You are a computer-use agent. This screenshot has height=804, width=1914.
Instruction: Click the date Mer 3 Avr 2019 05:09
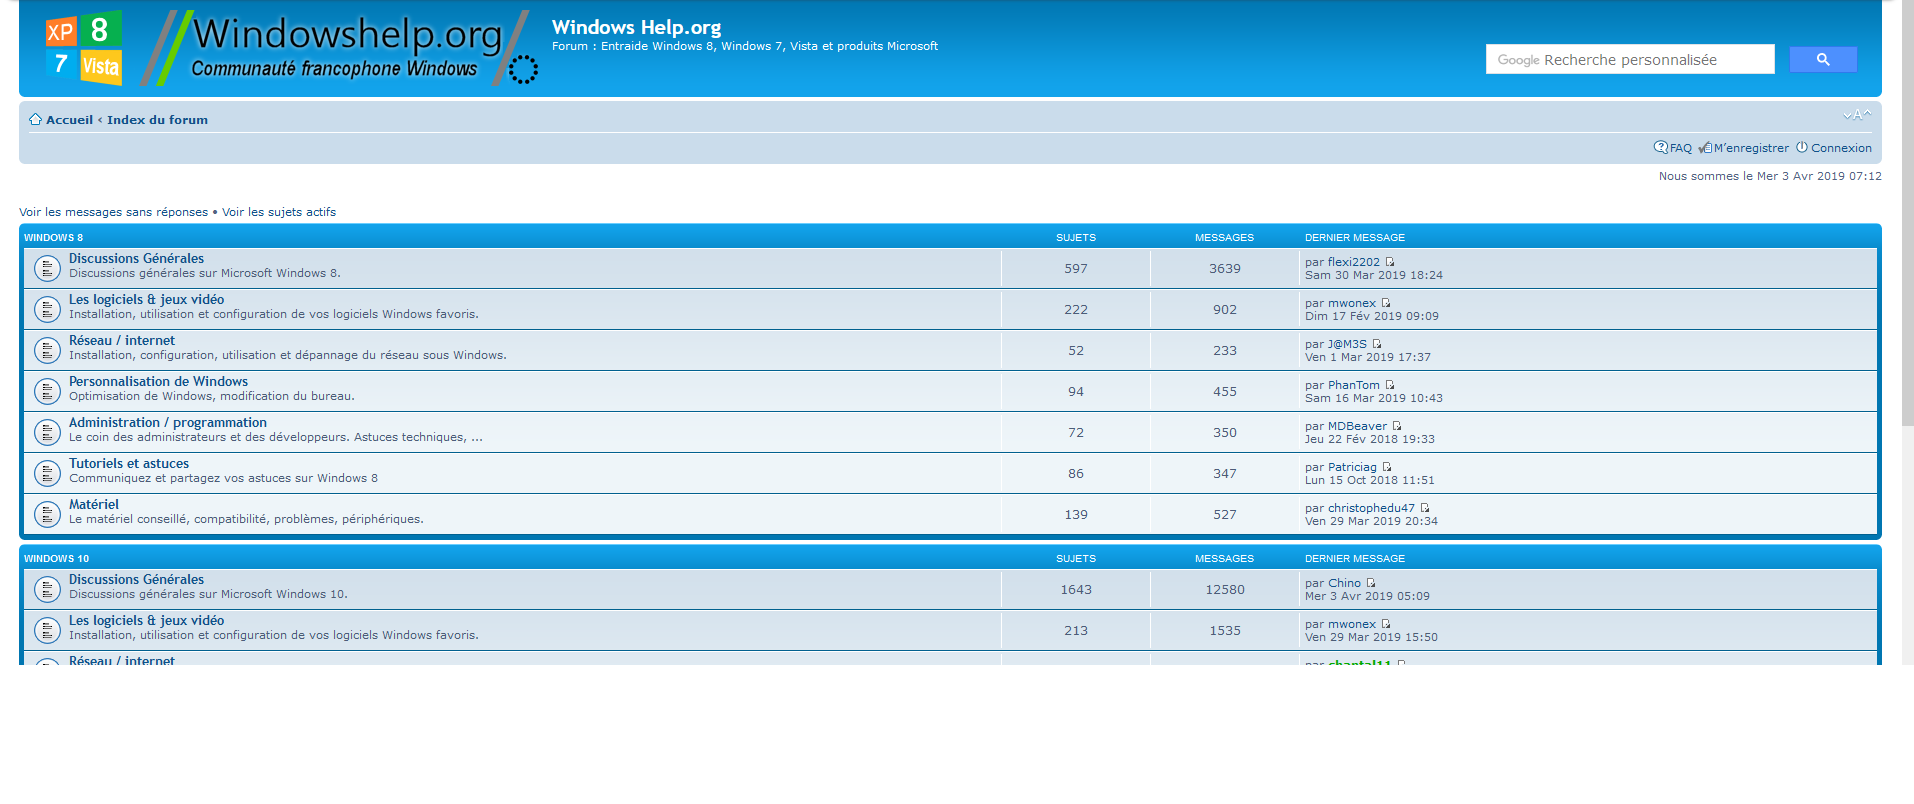coord(1367,597)
